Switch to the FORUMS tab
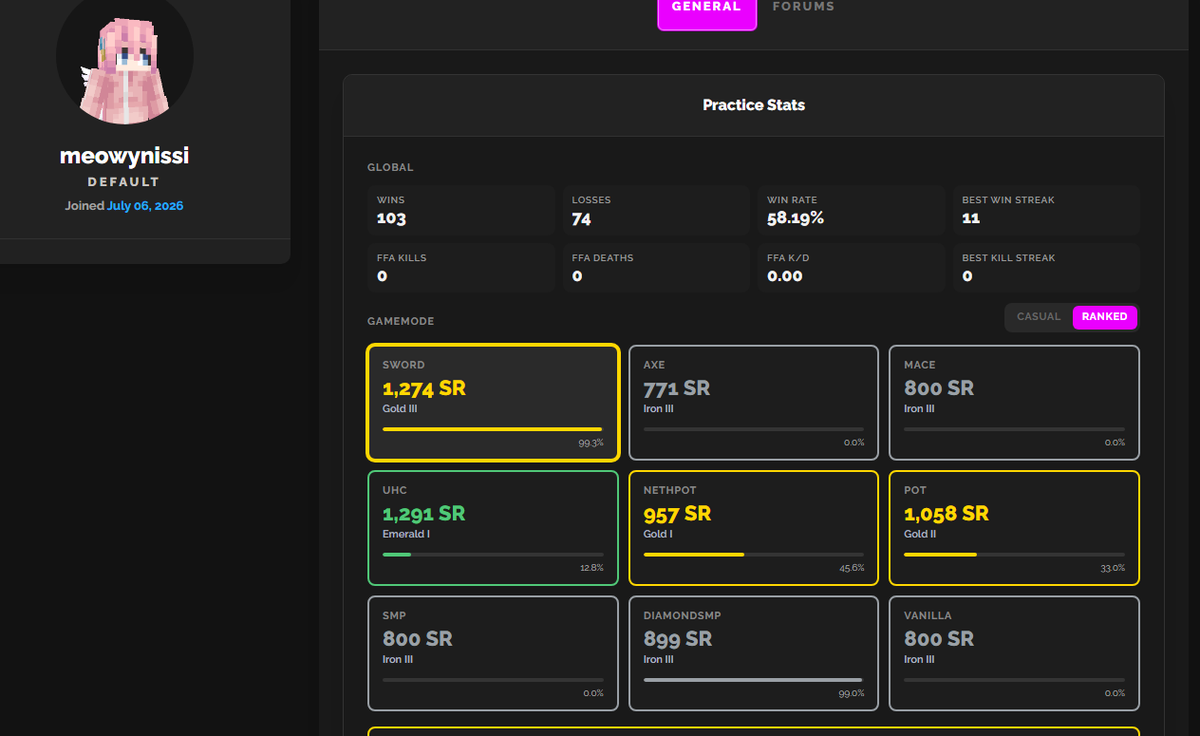This screenshot has height=736, width=1200. [803, 7]
